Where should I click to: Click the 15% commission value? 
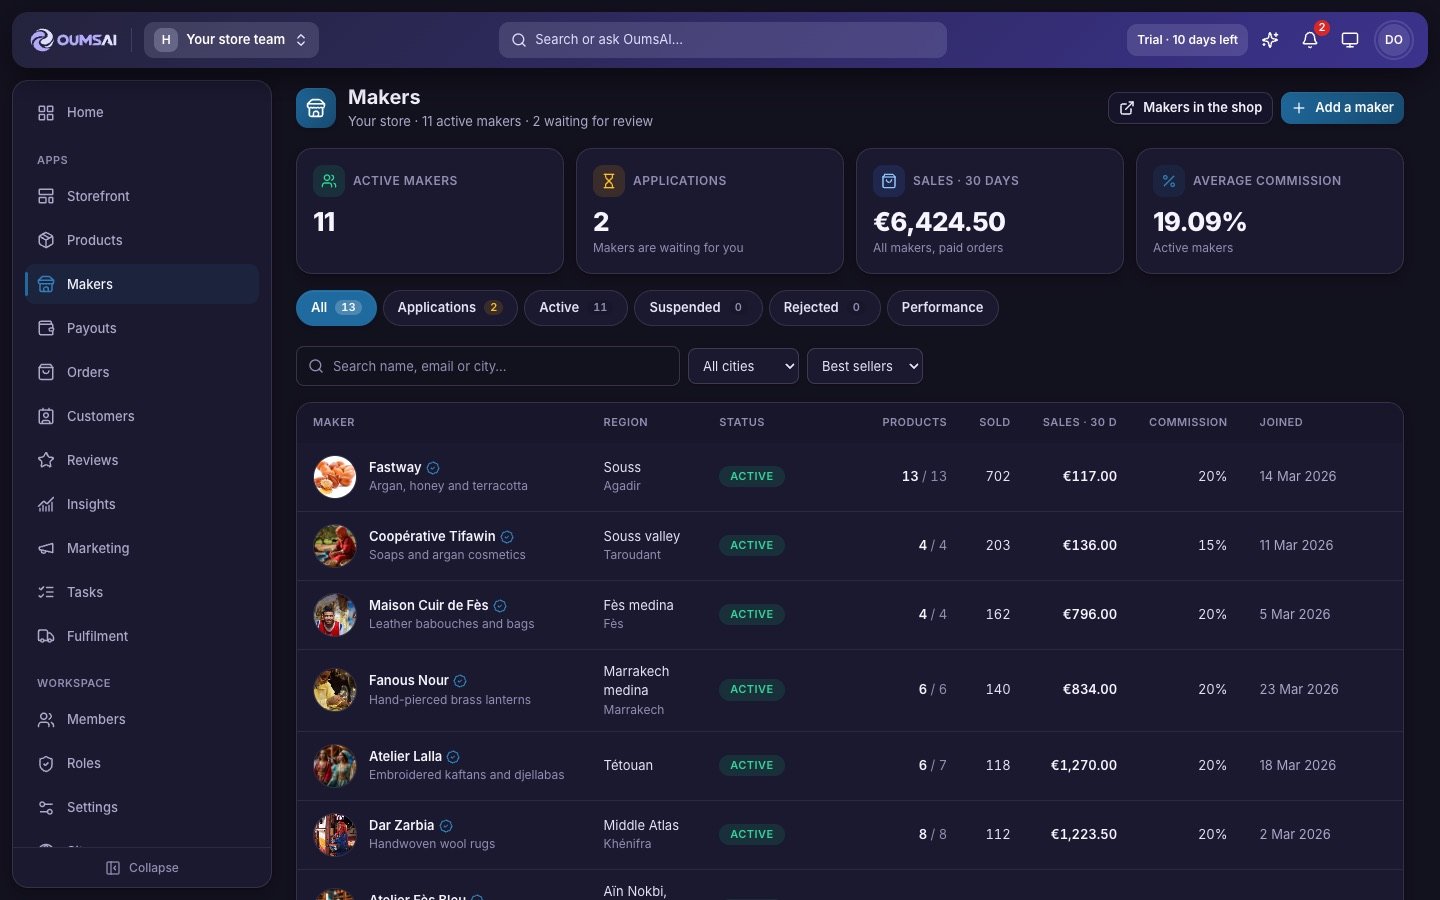coord(1212,545)
